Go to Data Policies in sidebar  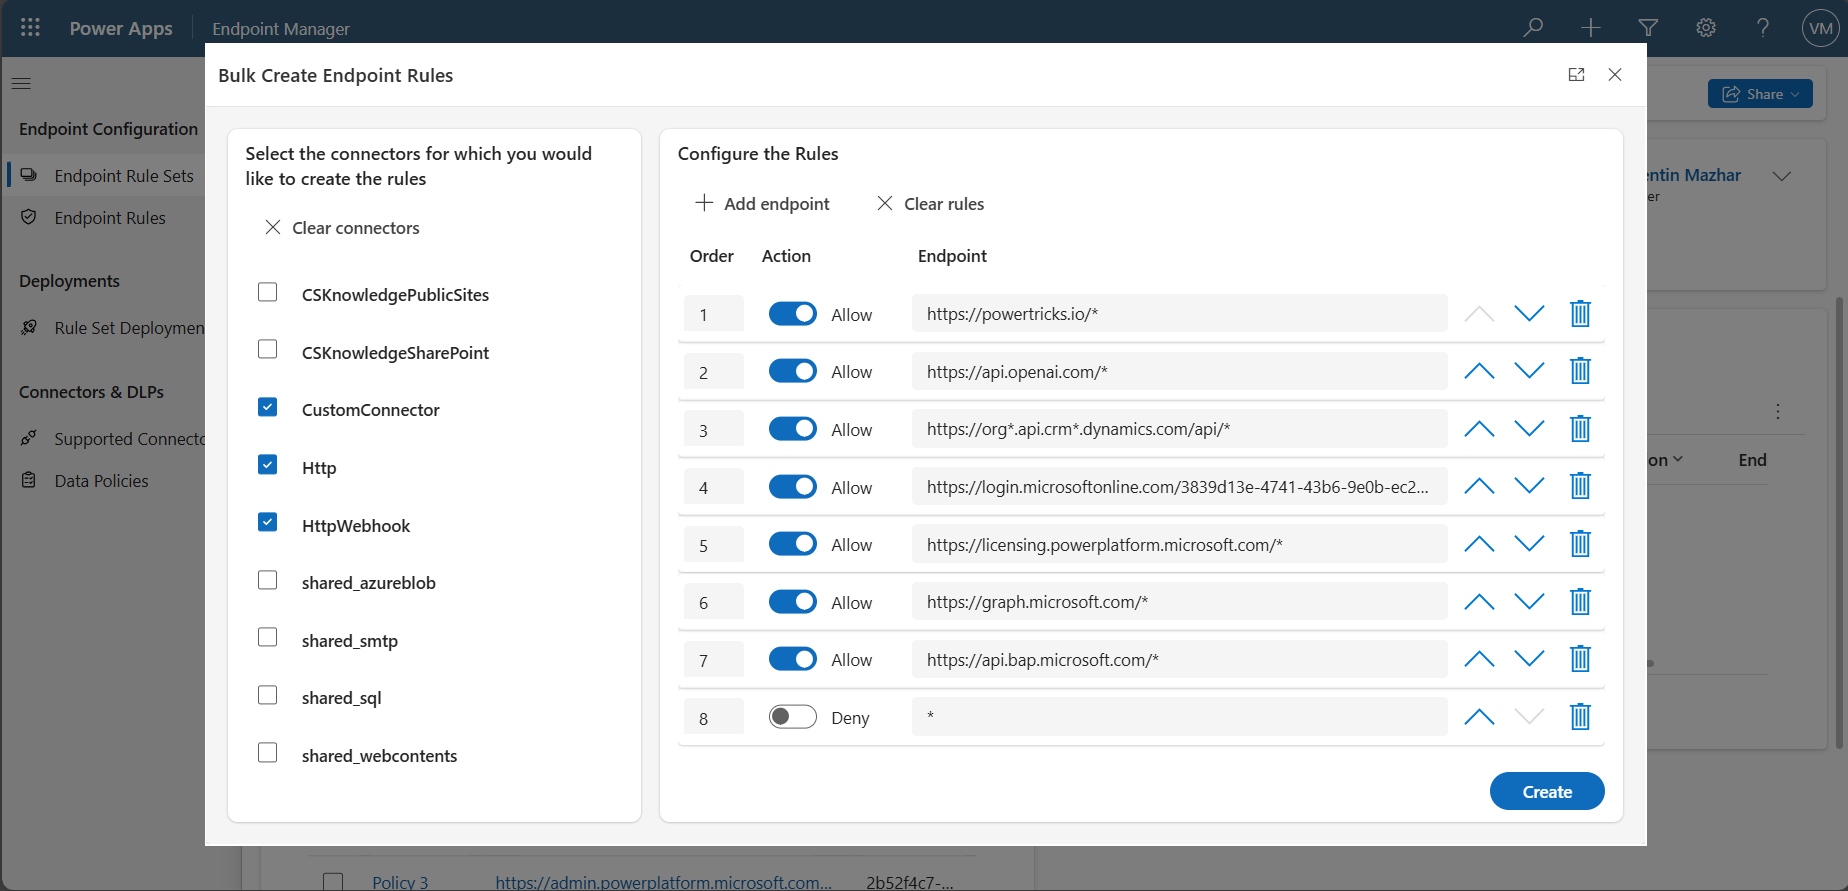[101, 481]
